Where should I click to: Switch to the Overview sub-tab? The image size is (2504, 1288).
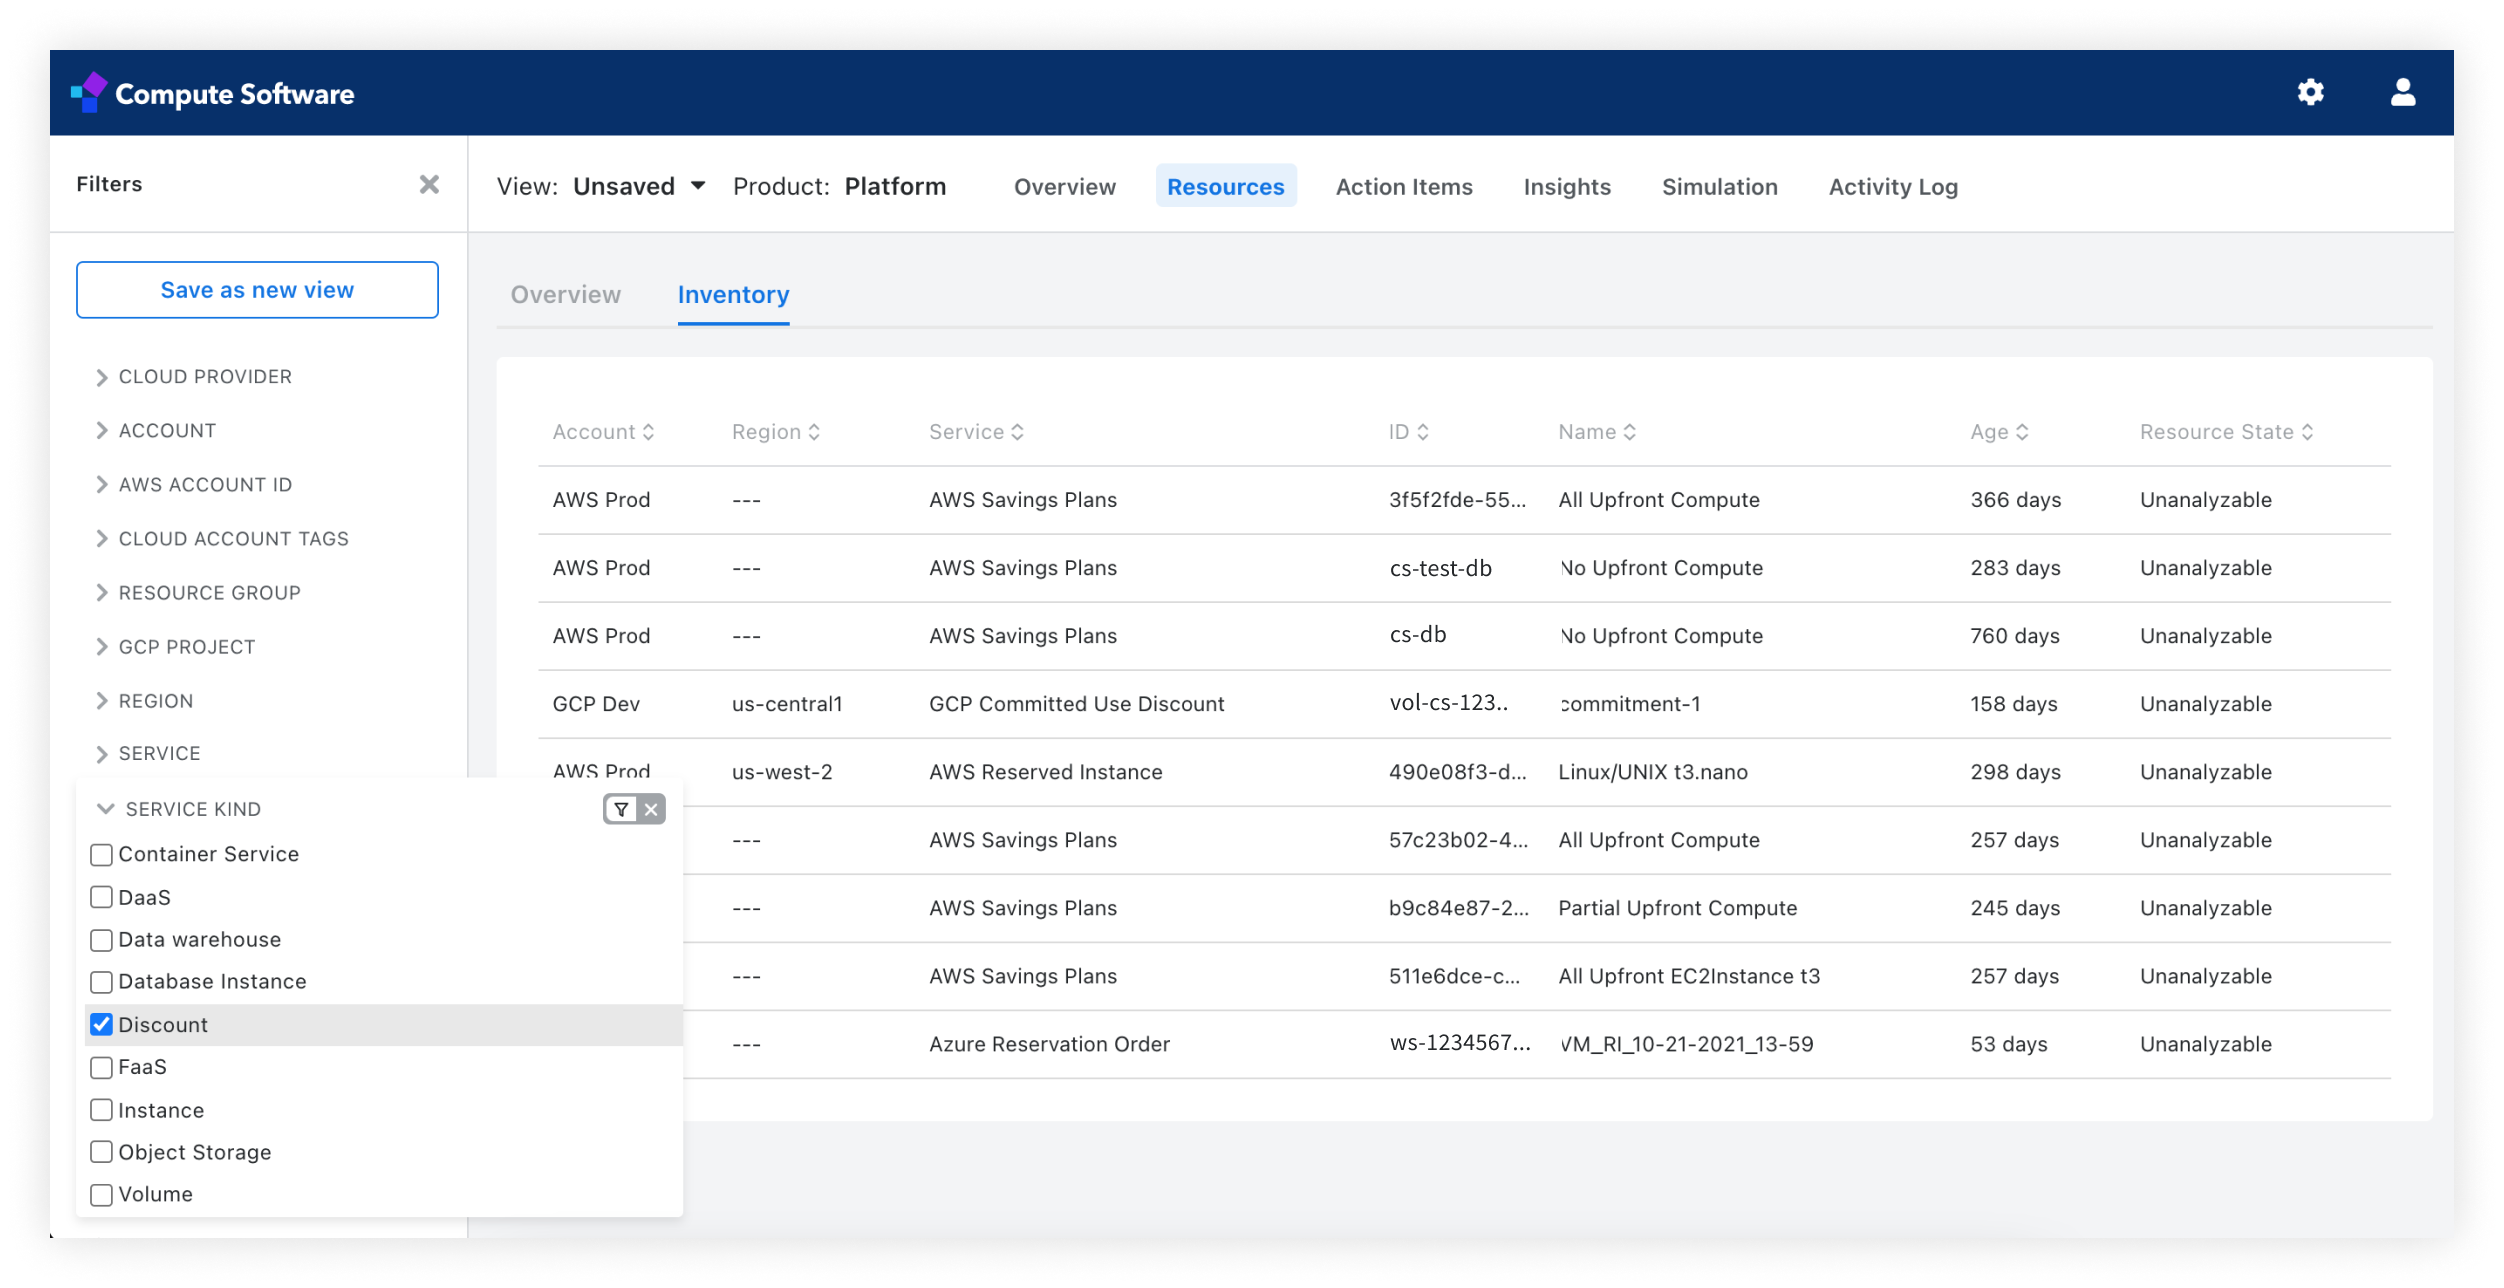[566, 295]
